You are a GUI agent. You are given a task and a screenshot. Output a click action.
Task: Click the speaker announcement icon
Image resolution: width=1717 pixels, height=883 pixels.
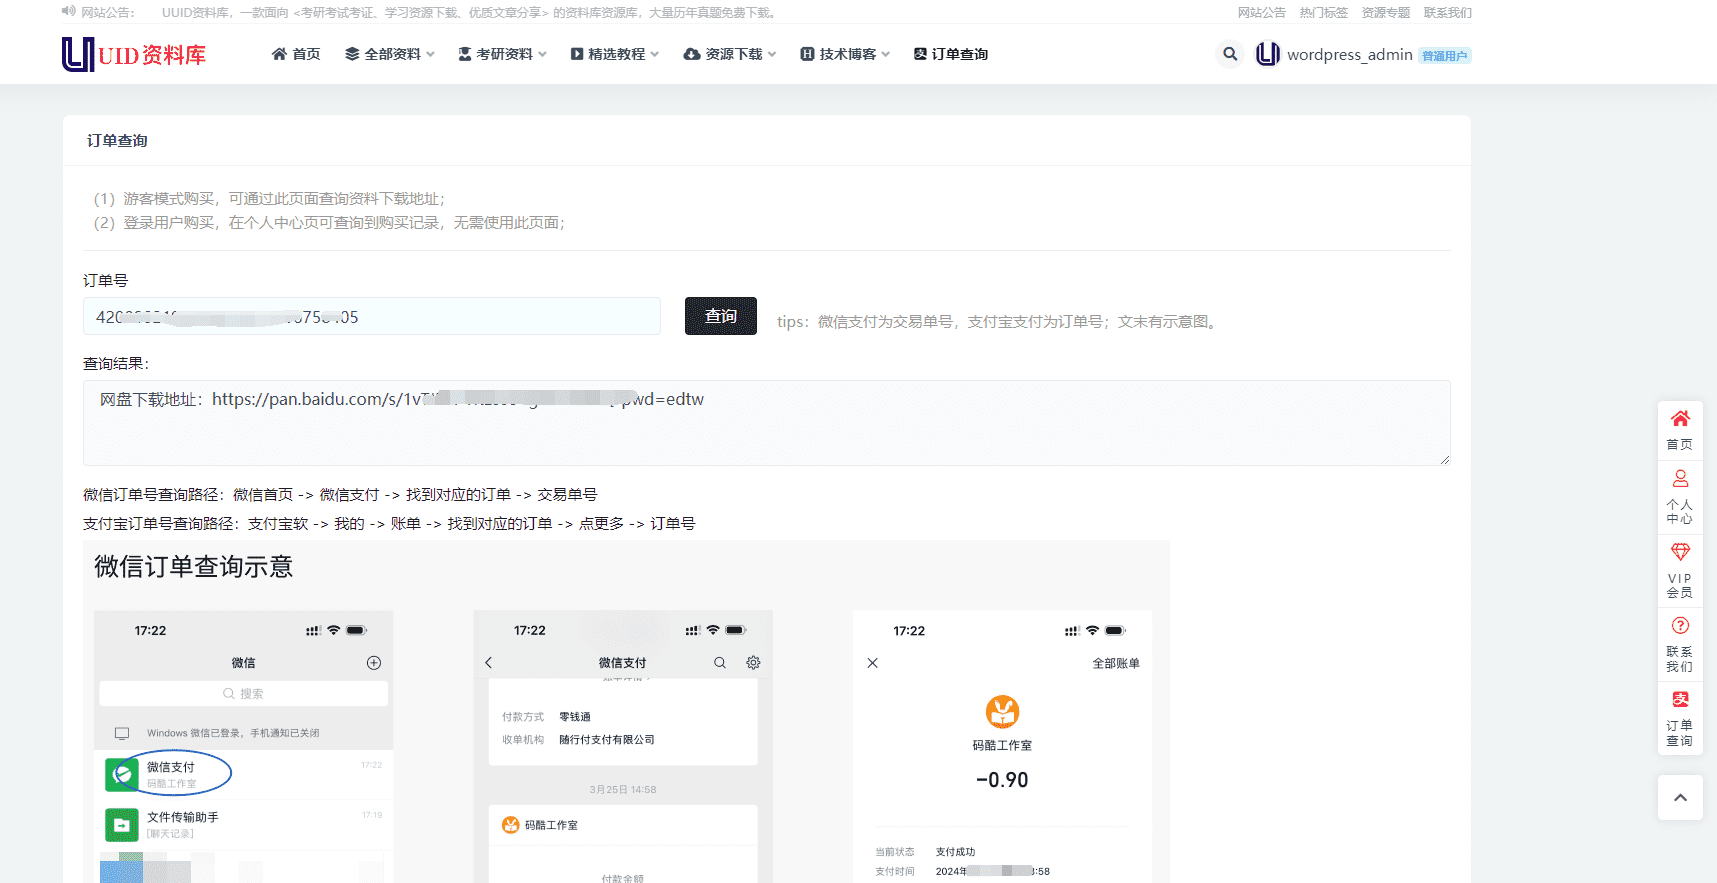[68, 12]
